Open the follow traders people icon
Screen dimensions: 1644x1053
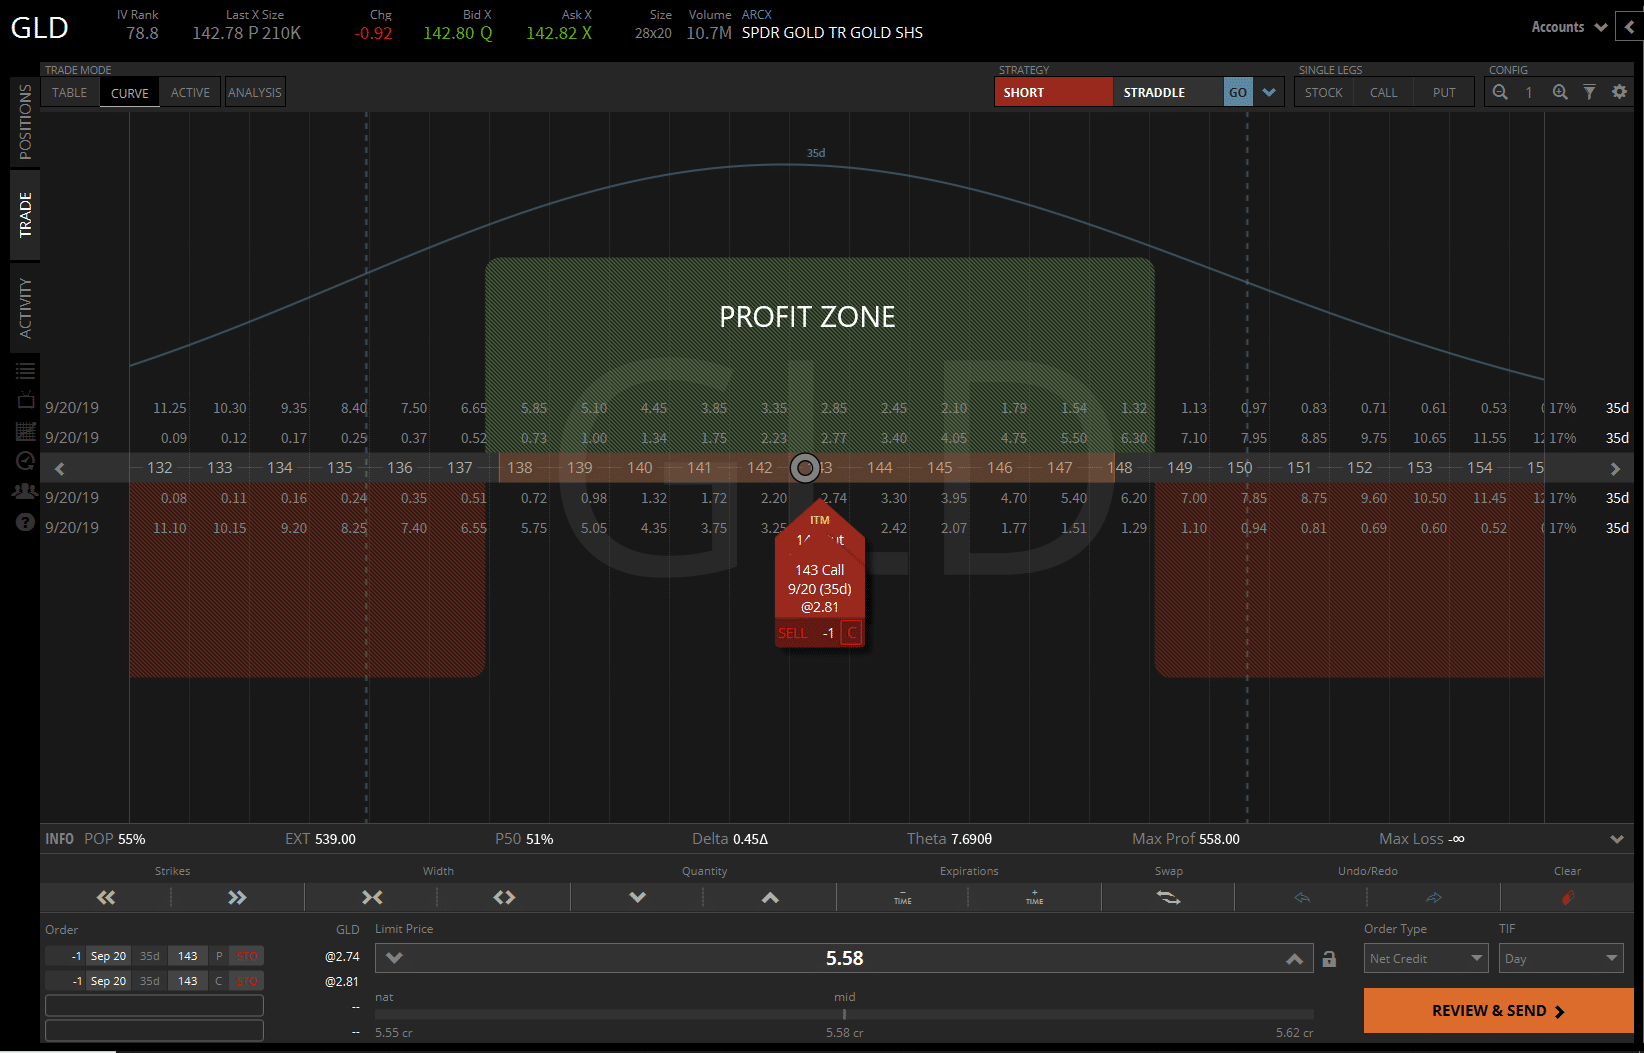(25, 491)
